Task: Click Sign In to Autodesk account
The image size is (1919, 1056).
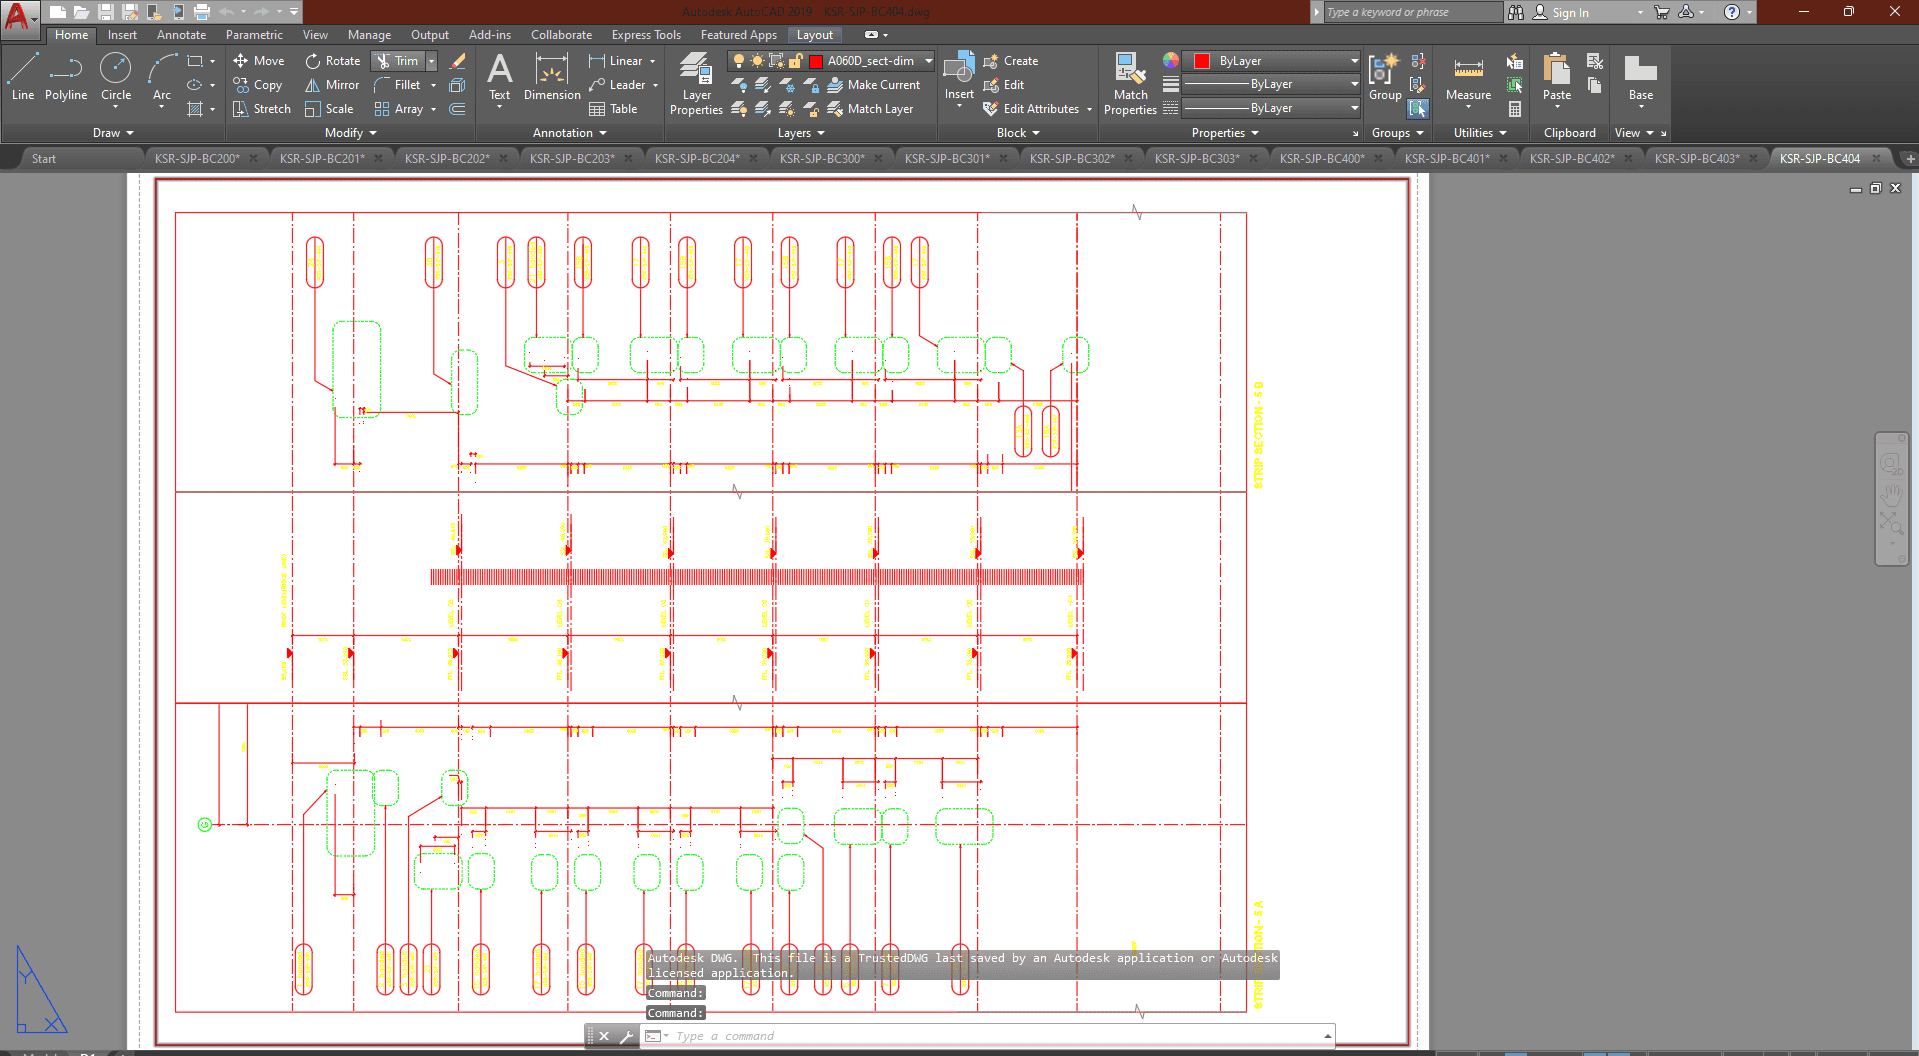Action: 1569,13
